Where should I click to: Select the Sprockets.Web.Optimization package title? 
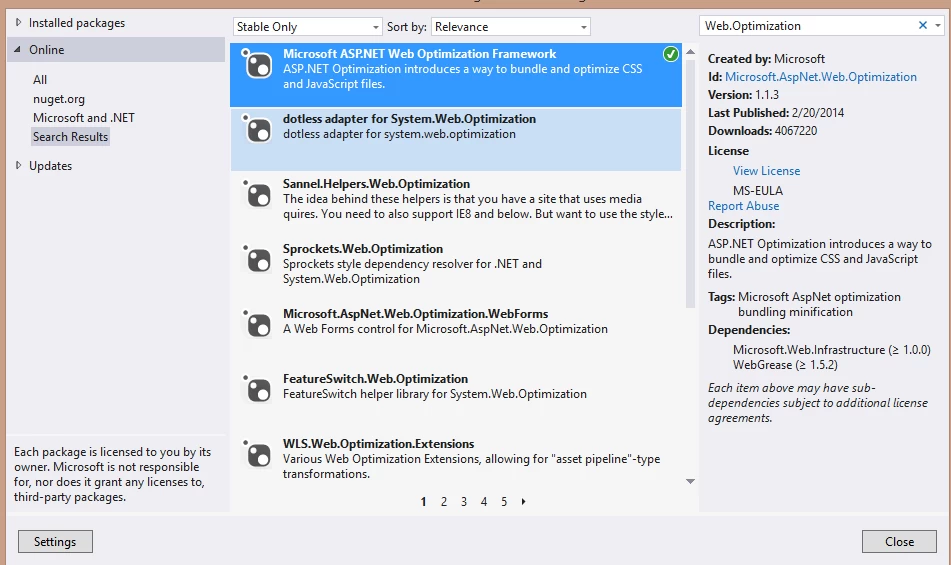pyautogui.click(x=363, y=249)
